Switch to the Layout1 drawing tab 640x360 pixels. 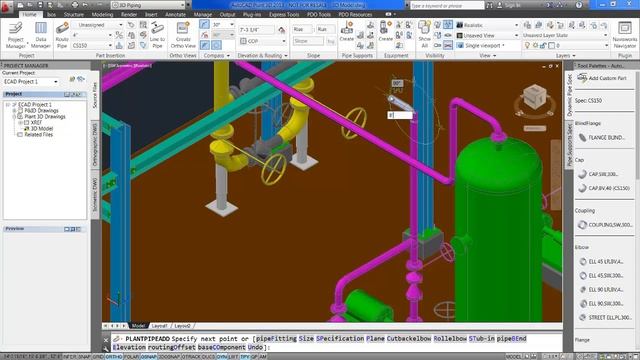[159, 326]
